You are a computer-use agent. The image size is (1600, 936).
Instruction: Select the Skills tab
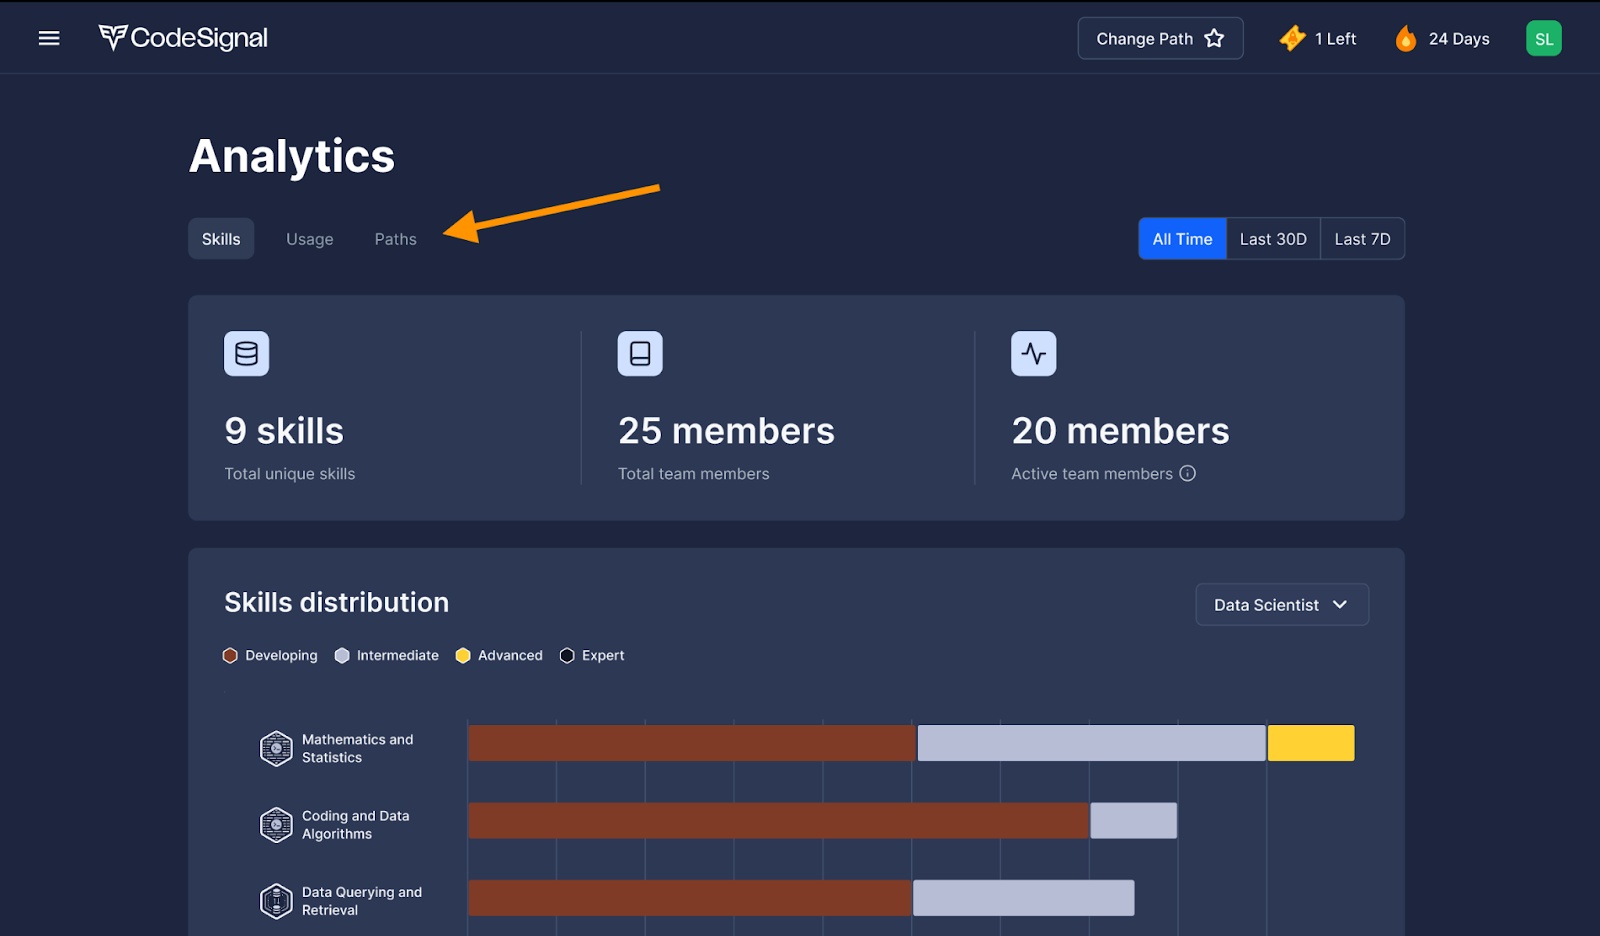pos(221,239)
